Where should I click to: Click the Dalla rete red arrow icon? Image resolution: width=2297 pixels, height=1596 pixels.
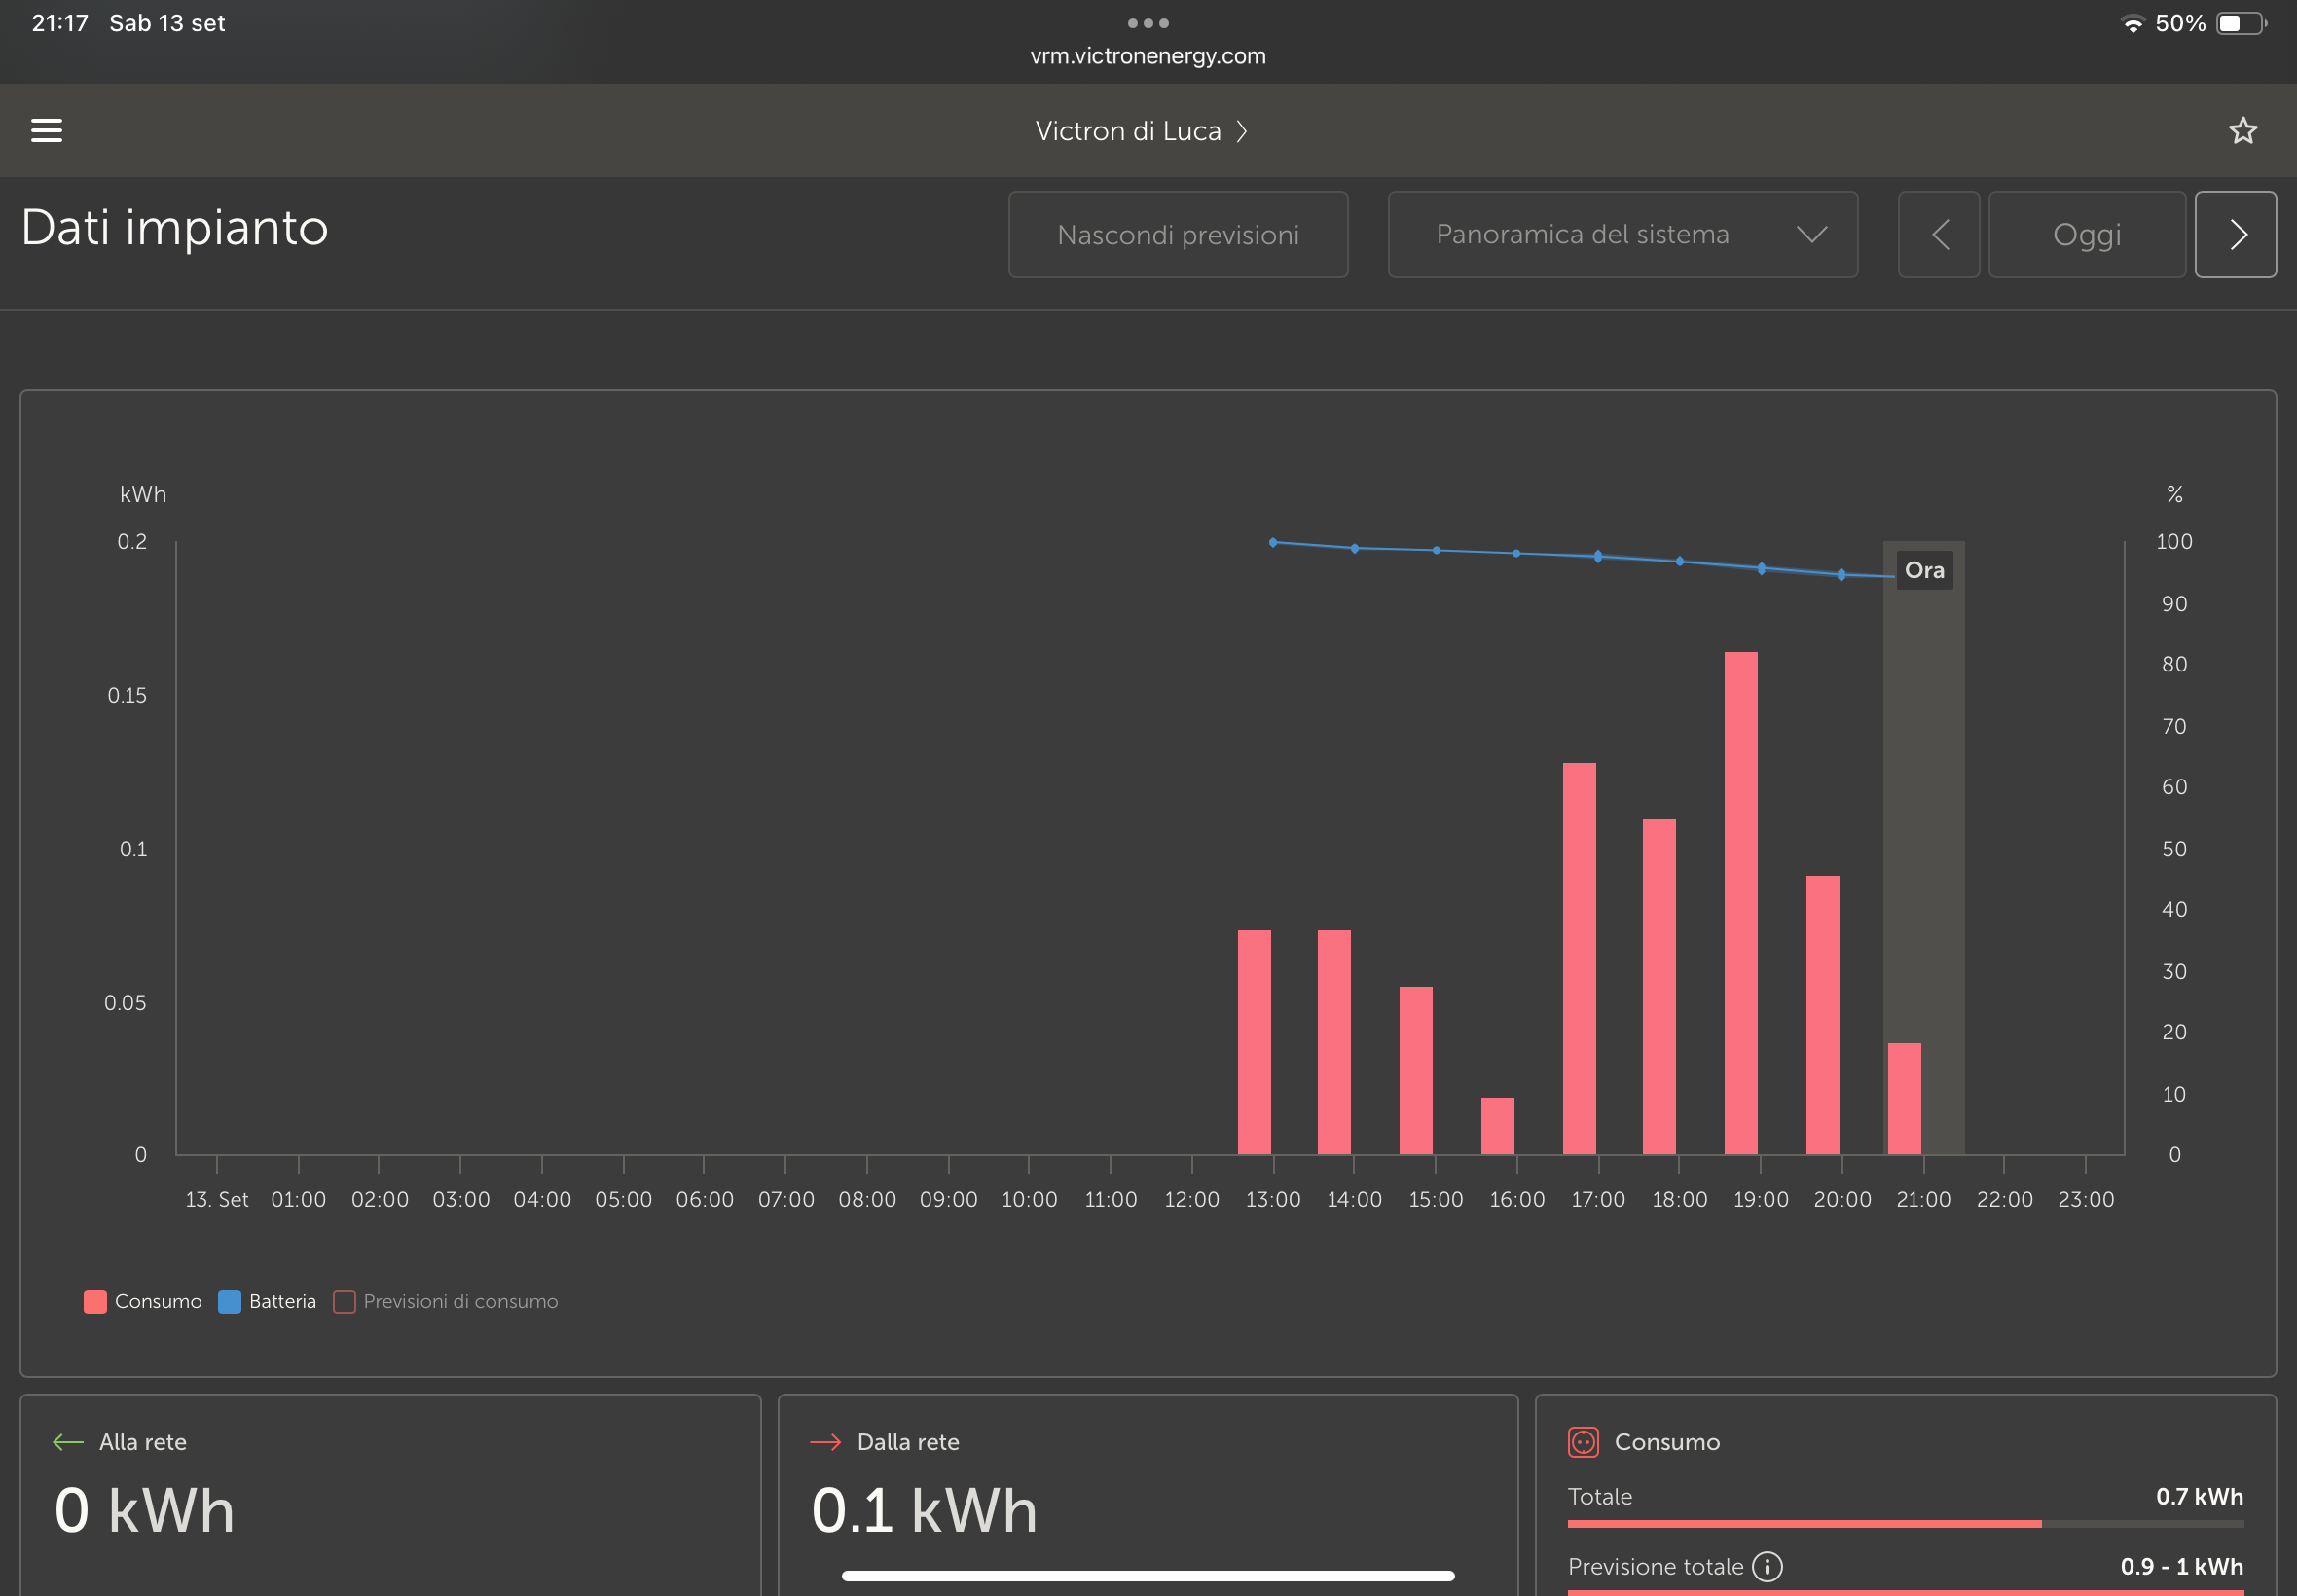(x=825, y=1442)
